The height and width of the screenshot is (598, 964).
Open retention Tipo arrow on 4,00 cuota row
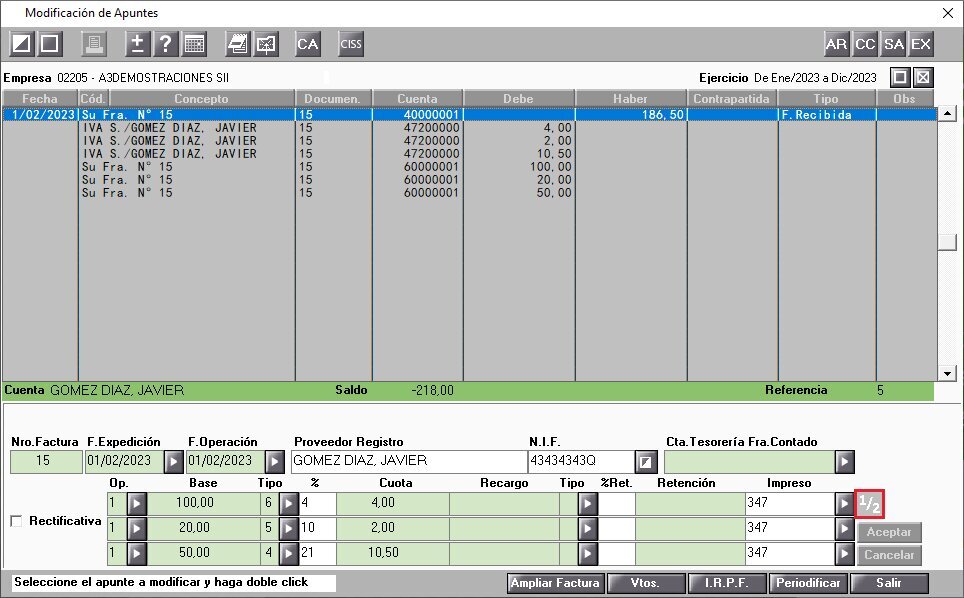588,504
